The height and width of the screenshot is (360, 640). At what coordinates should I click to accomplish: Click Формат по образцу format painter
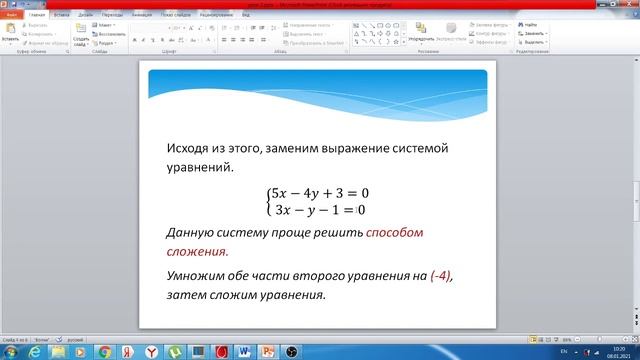[45, 43]
